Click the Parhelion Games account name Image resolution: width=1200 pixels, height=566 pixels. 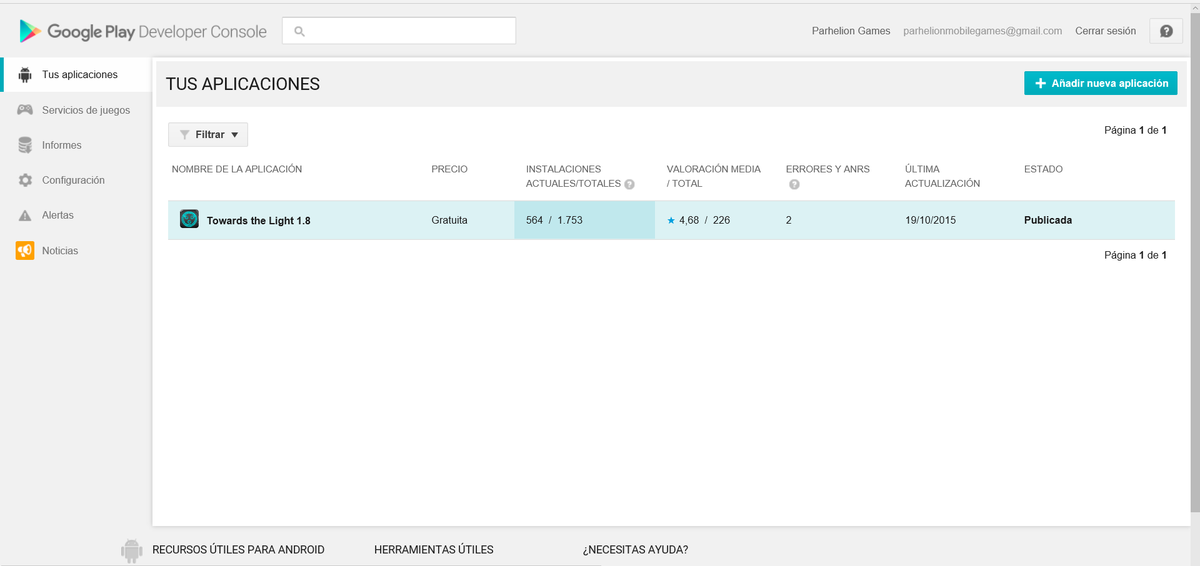[x=851, y=31]
